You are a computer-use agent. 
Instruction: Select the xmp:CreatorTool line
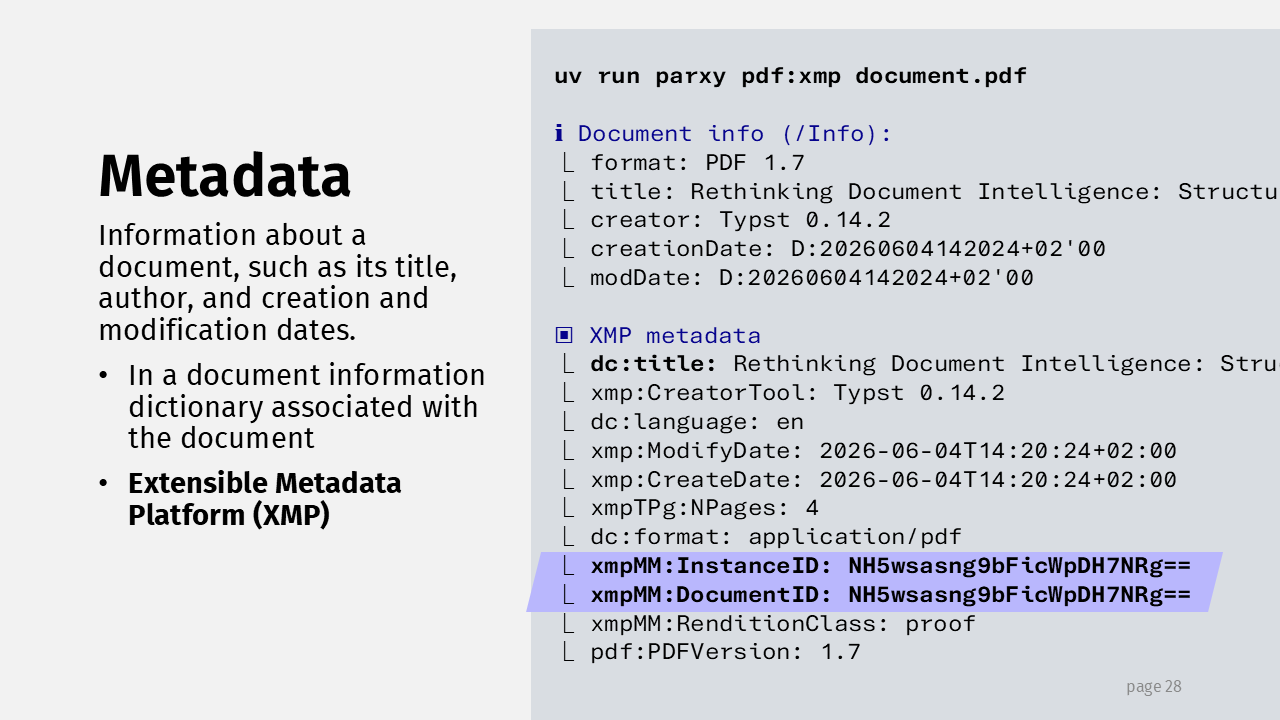pyautogui.click(x=784, y=393)
